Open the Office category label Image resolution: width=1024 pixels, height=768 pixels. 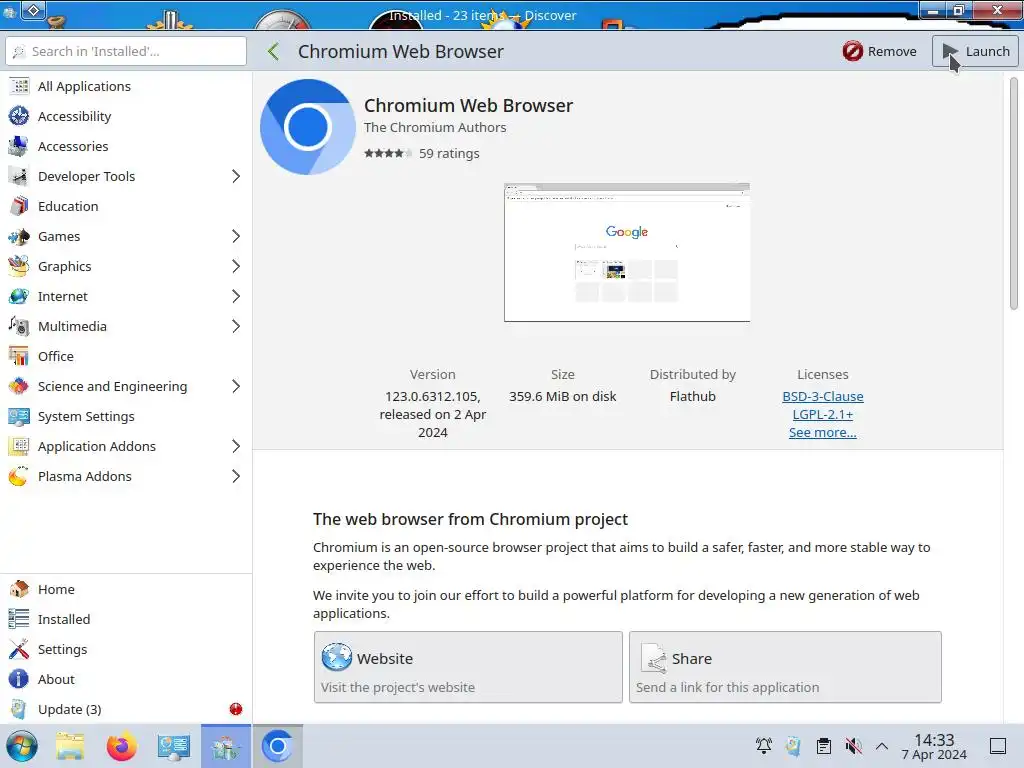(56, 357)
